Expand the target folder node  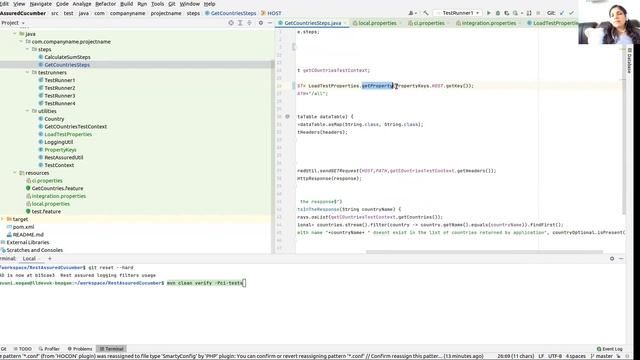2,219
